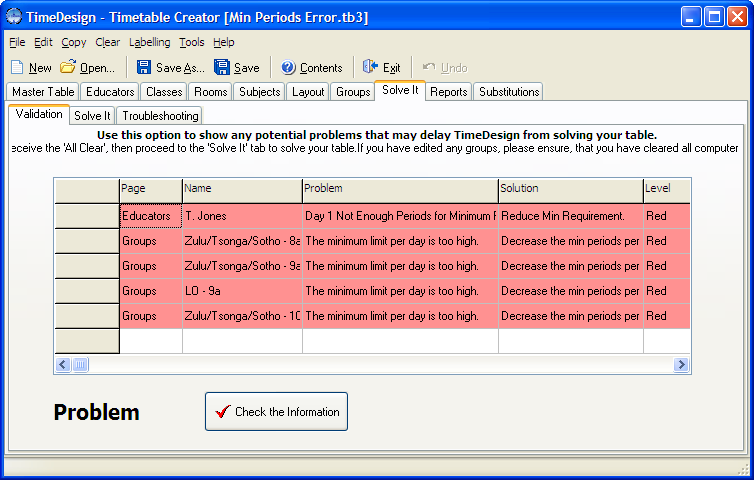Open the Troubleshooting sub-tab
This screenshot has width=754, height=480.
pyautogui.click(x=160, y=115)
